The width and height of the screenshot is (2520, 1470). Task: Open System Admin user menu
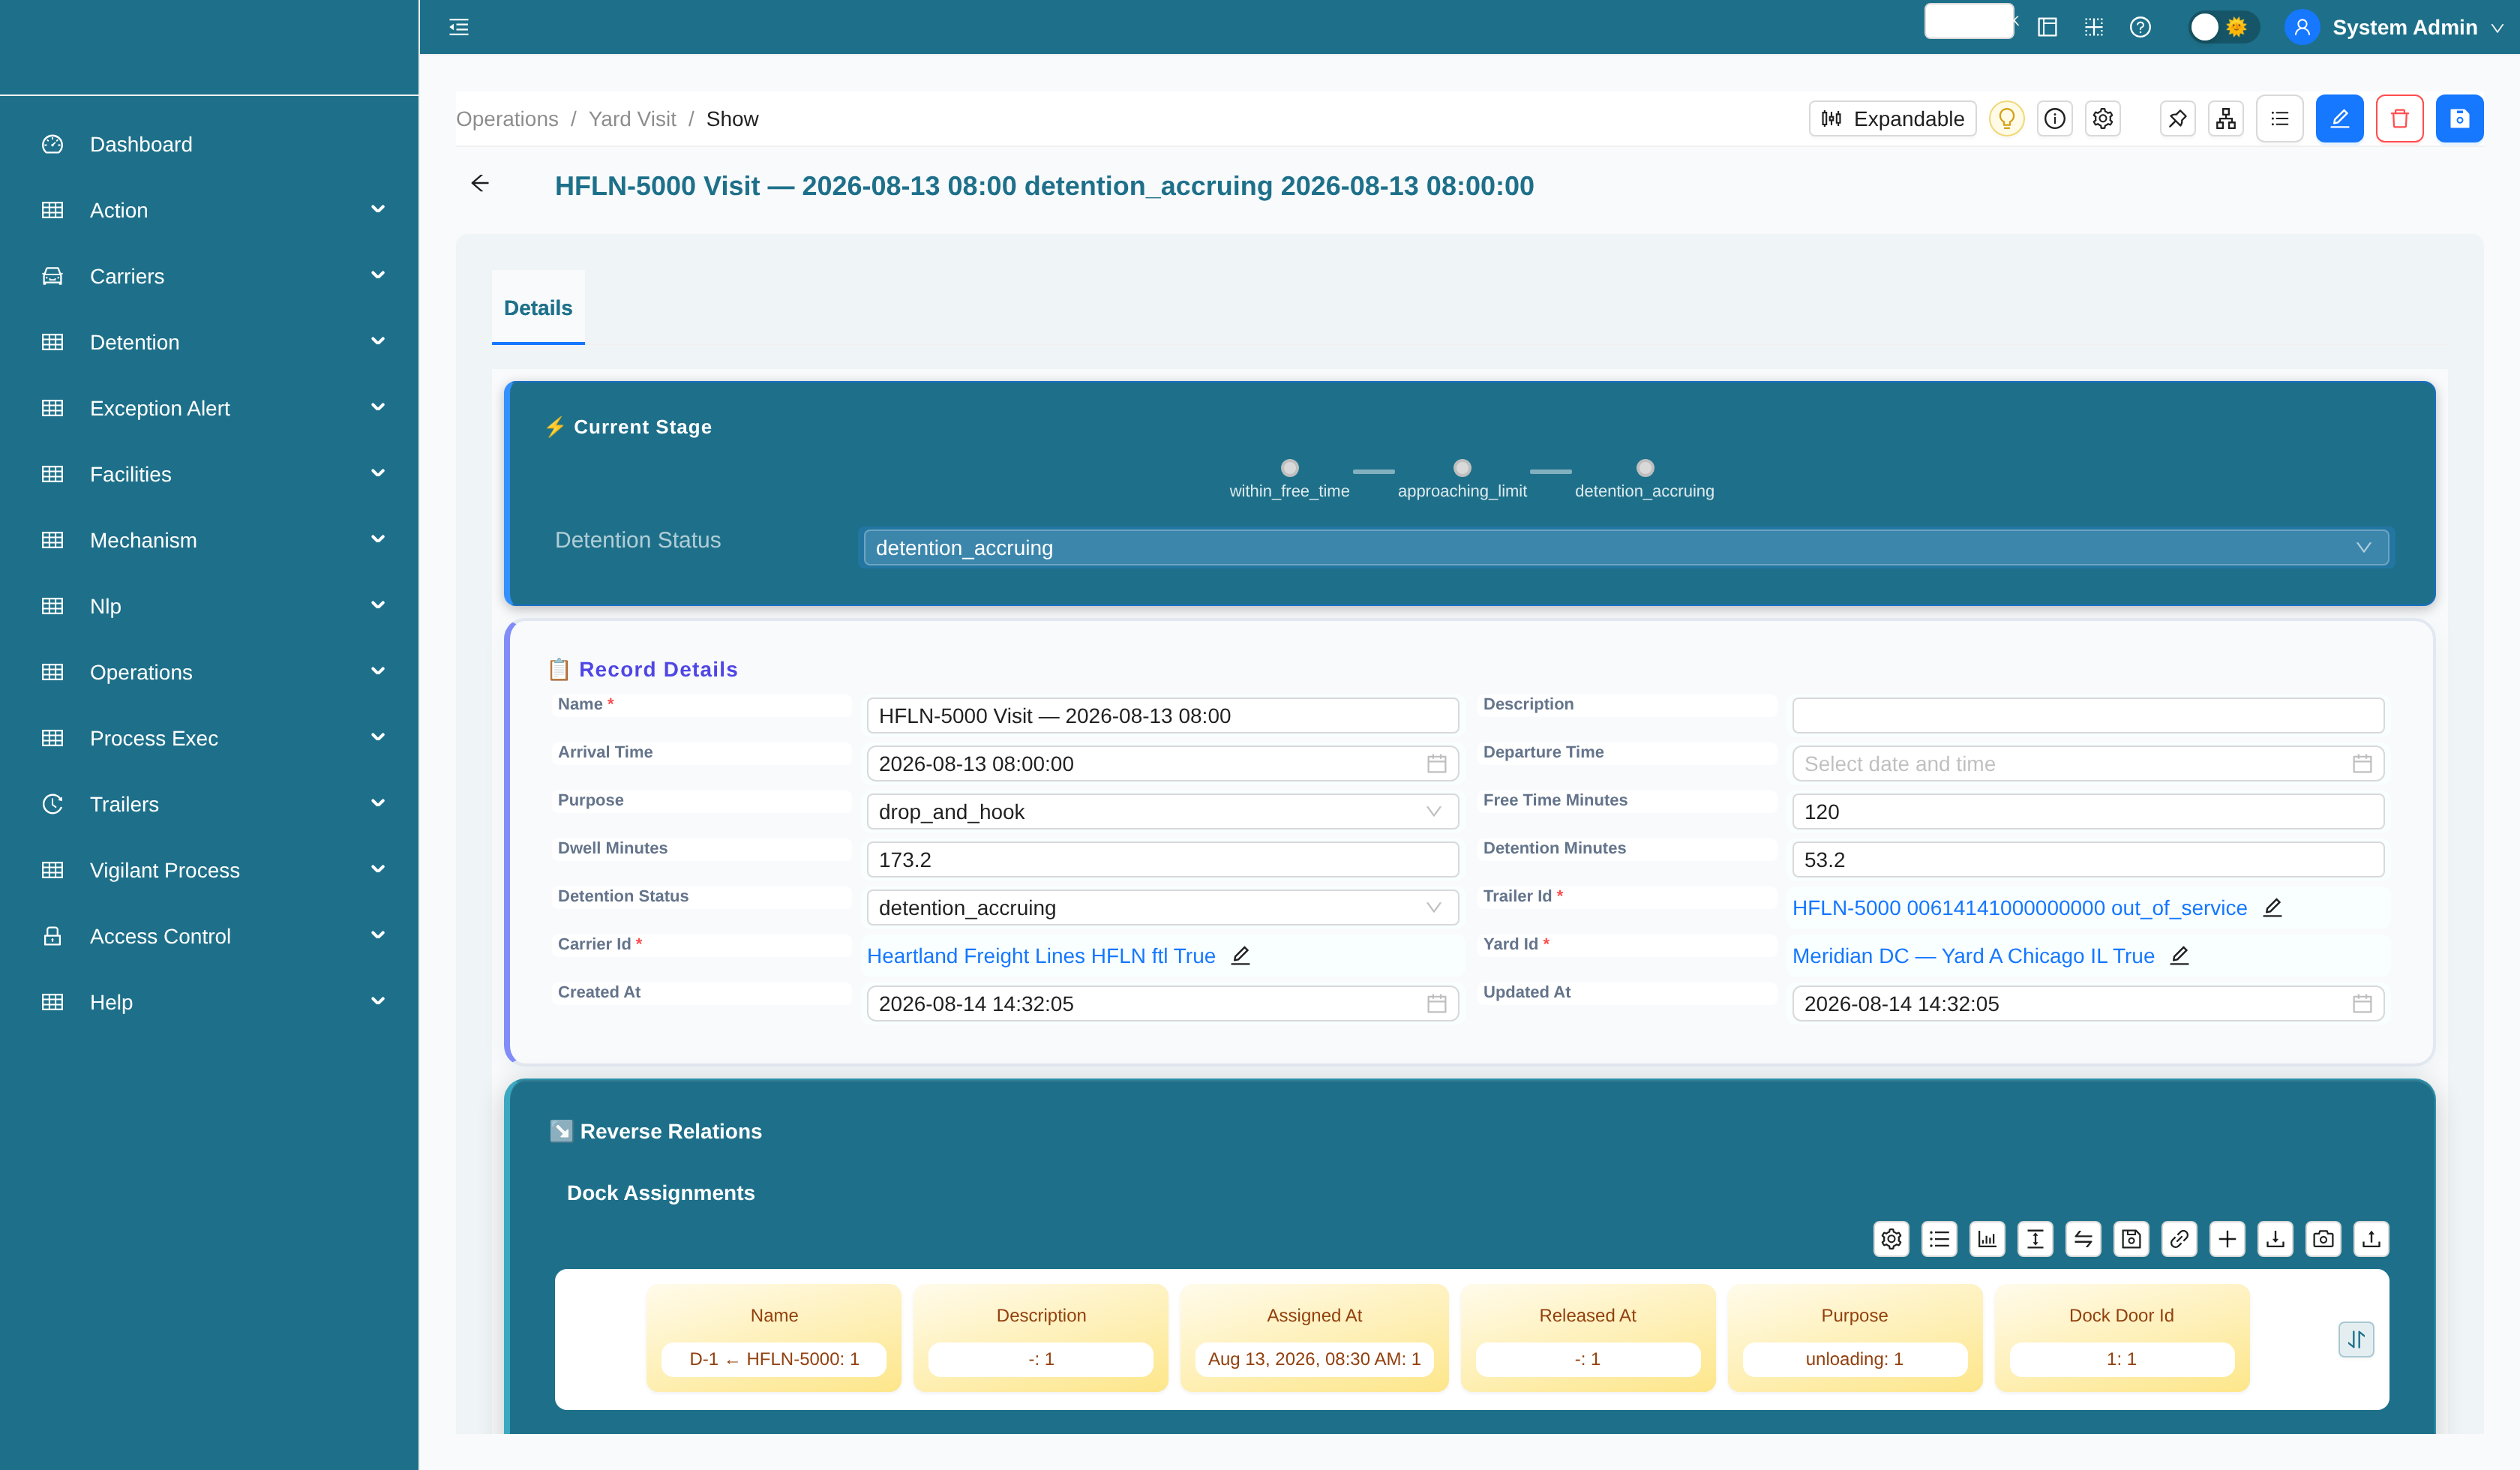coord(2395,27)
